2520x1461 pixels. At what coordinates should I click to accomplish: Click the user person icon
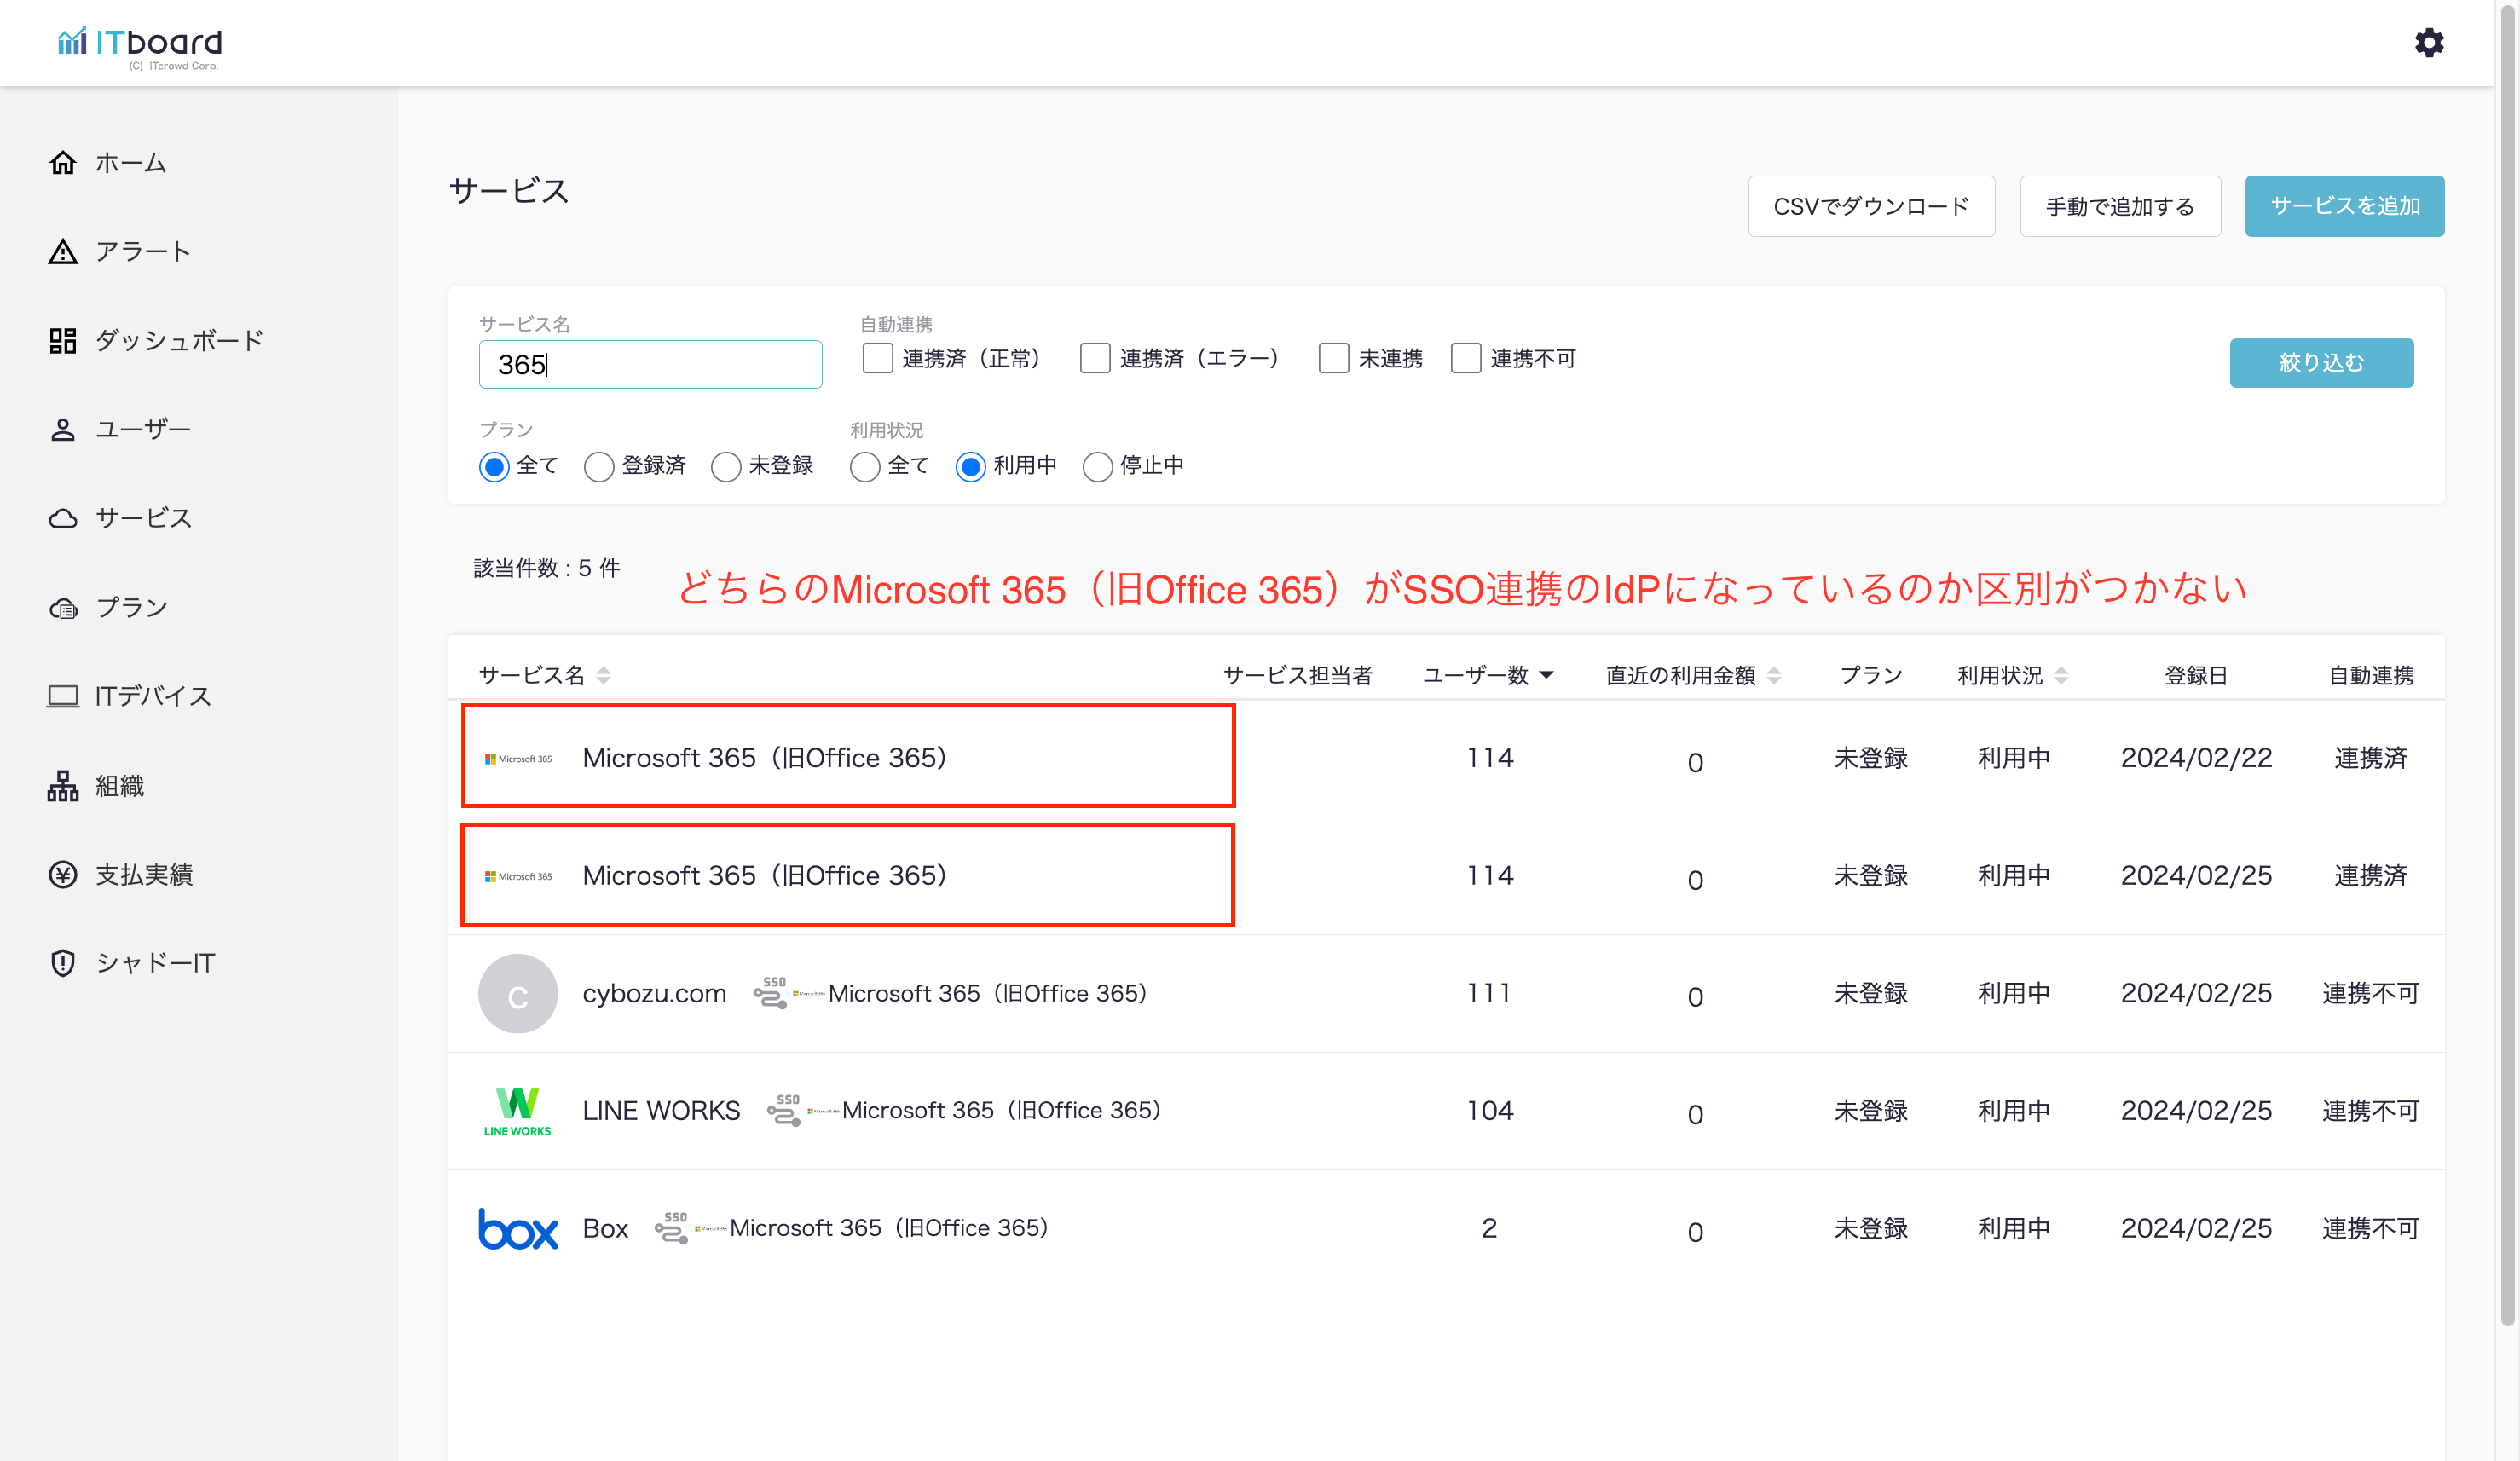63,429
